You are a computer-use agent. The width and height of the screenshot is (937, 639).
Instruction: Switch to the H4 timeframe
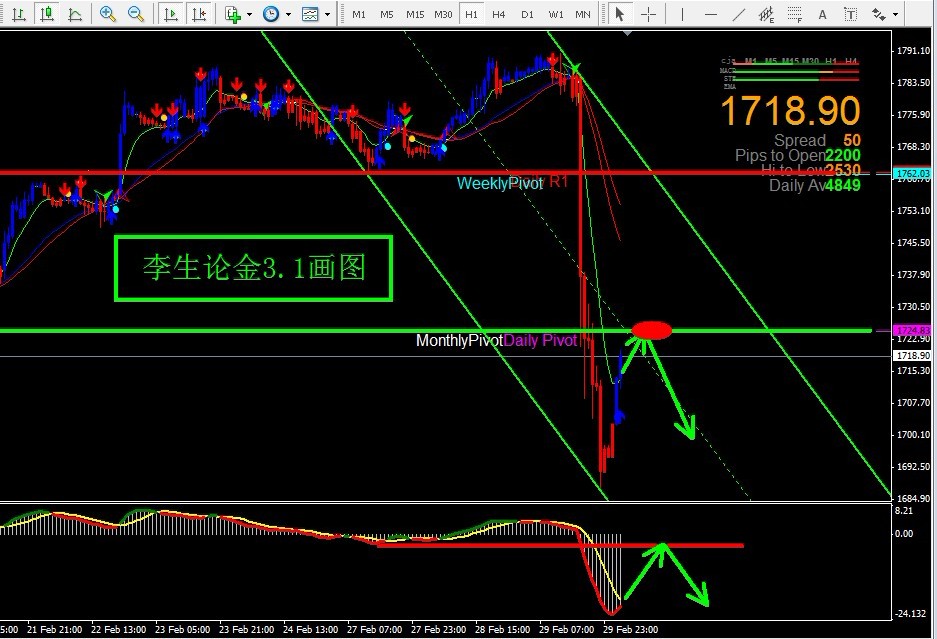click(x=499, y=15)
